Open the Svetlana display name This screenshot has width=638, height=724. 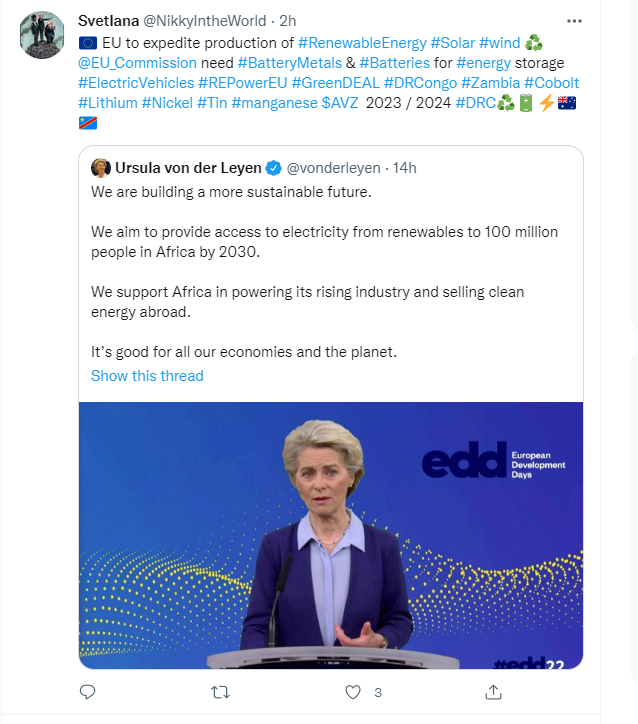click(x=108, y=21)
